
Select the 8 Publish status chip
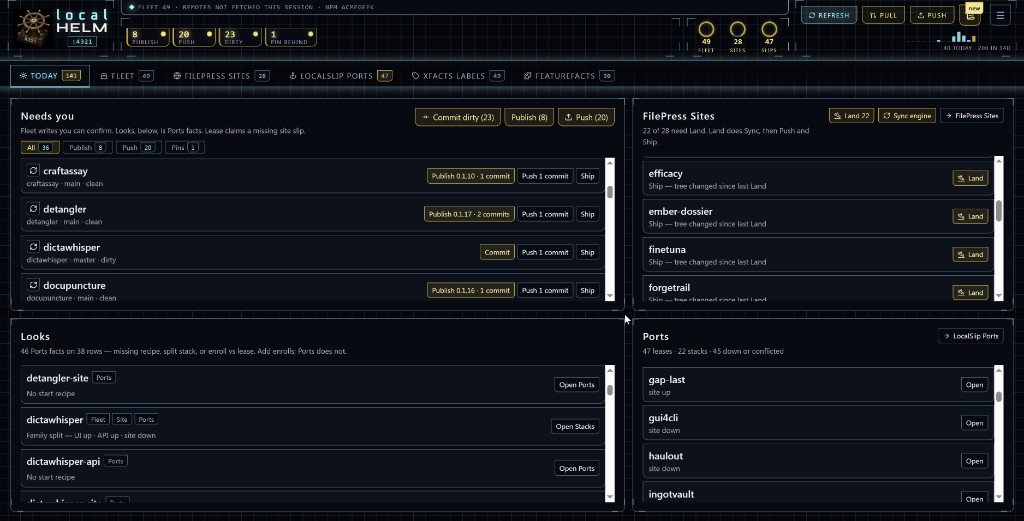pyautogui.click(x=148, y=37)
